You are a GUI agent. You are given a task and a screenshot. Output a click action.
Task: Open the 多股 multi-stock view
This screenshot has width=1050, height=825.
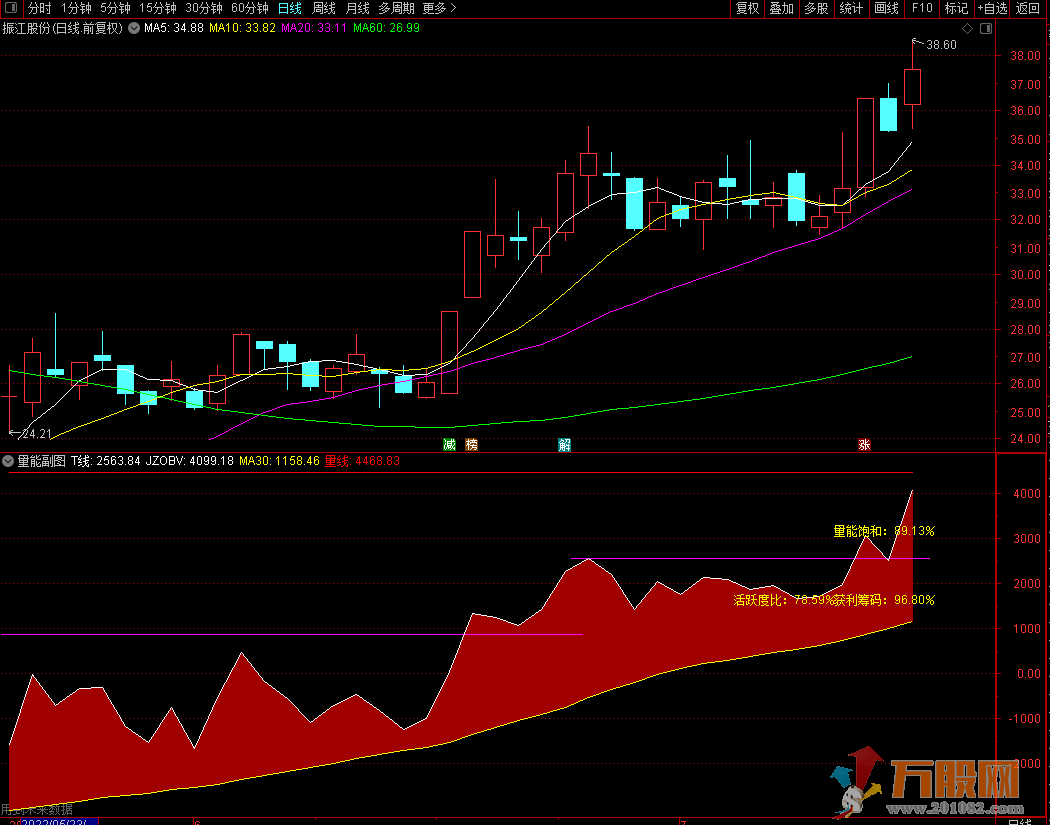coord(816,8)
